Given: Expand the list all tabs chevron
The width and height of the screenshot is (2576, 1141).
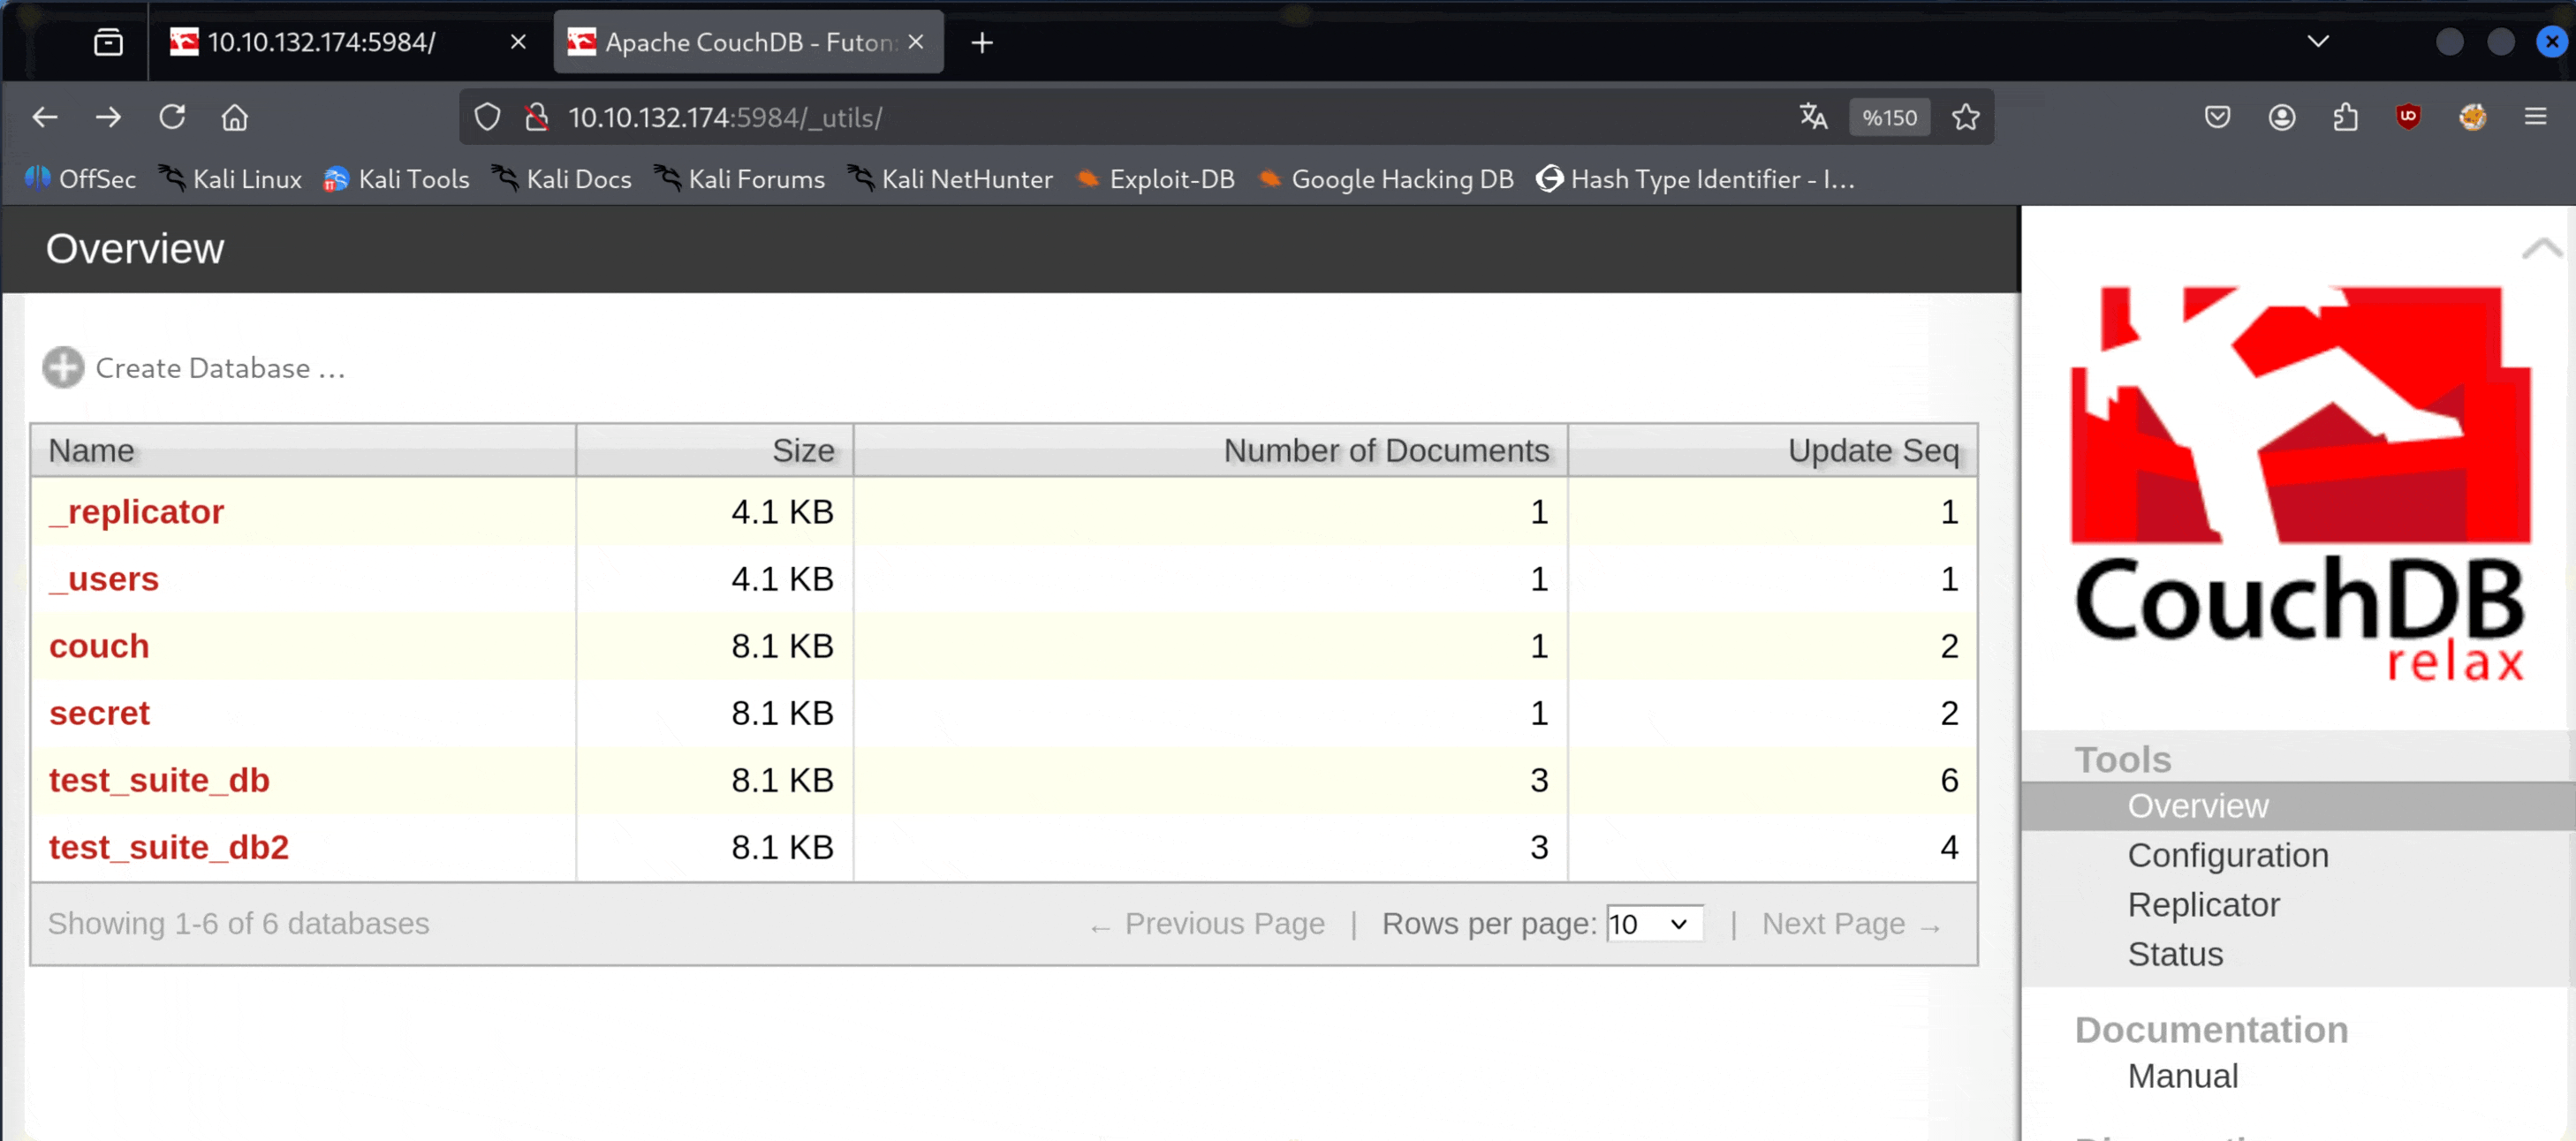Looking at the screenshot, I should (2317, 42).
